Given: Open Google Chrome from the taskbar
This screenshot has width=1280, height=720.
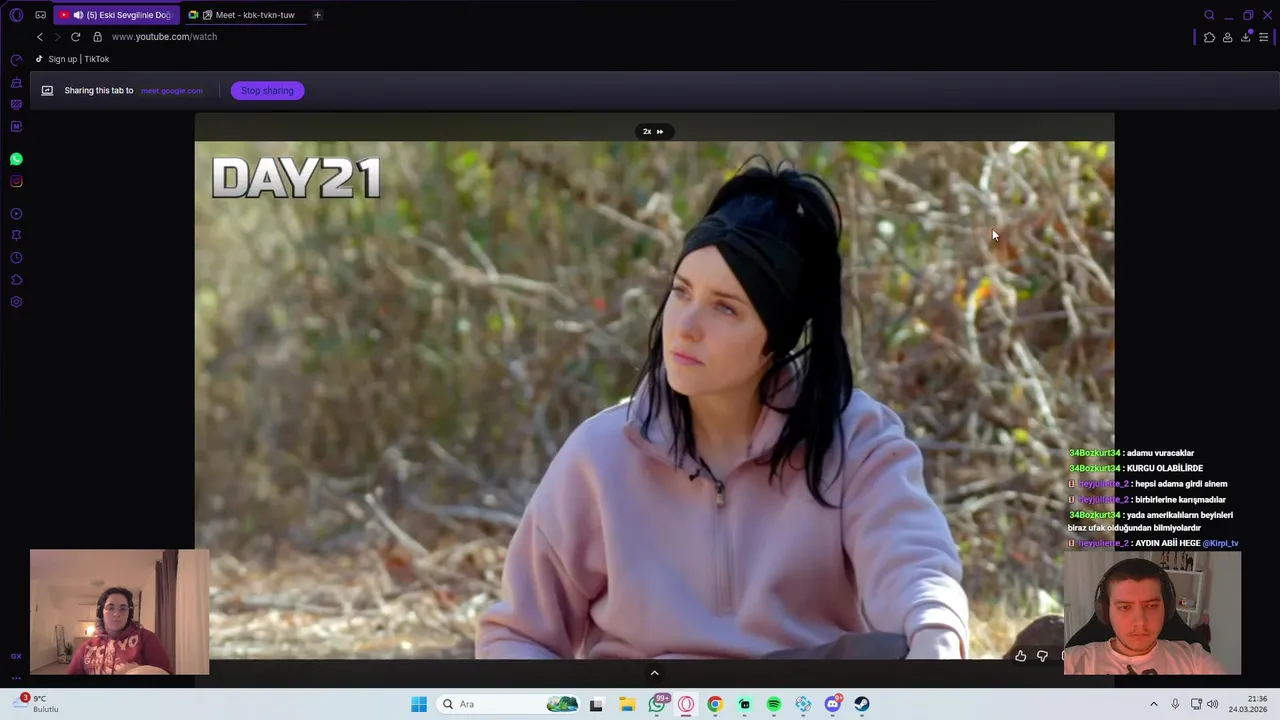Looking at the screenshot, I should pyautogui.click(x=715, y=704).
